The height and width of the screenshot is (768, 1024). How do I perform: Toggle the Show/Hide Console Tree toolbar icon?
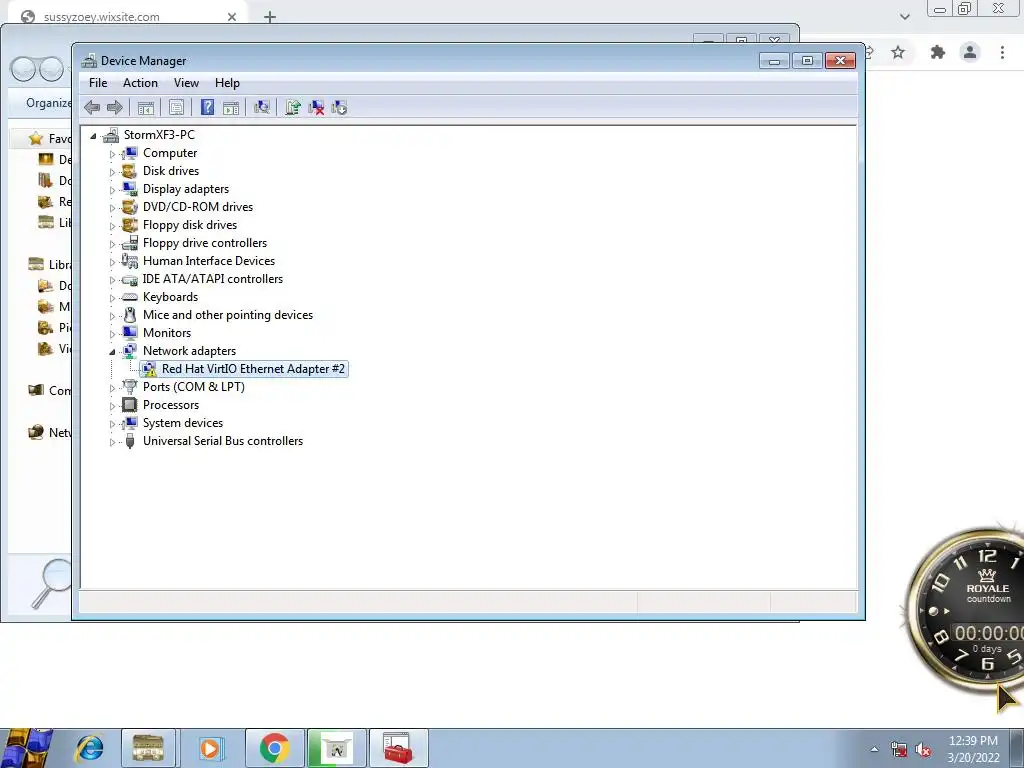click(146, 108)
